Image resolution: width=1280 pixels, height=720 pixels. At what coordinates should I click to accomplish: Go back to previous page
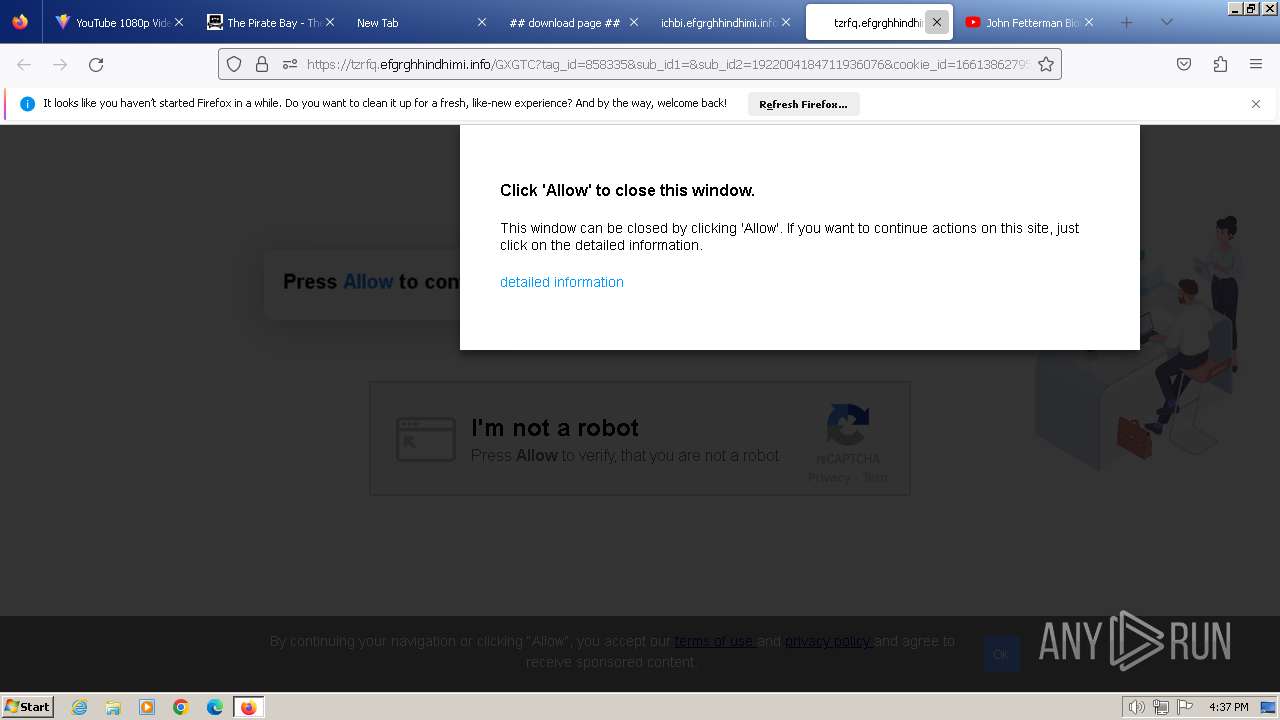click(x=24, y=64)
